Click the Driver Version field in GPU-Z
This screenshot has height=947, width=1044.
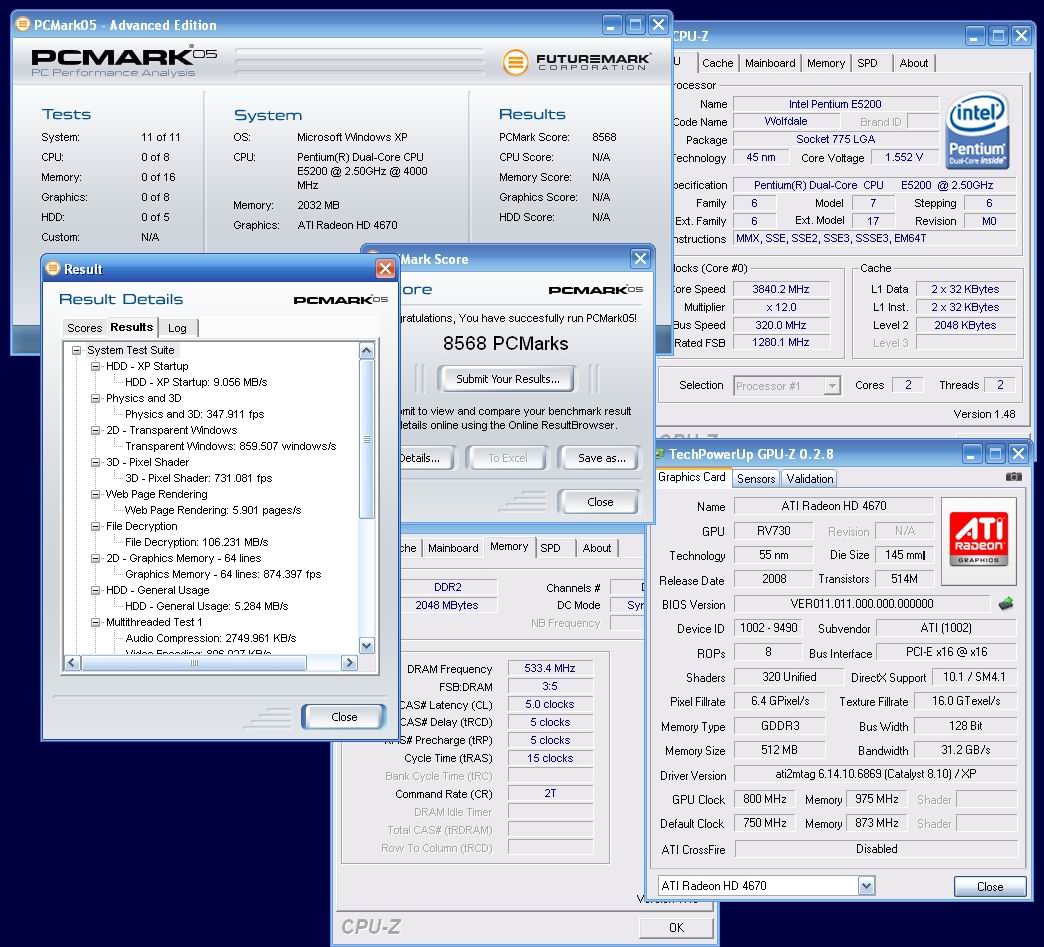click(876, 774)
